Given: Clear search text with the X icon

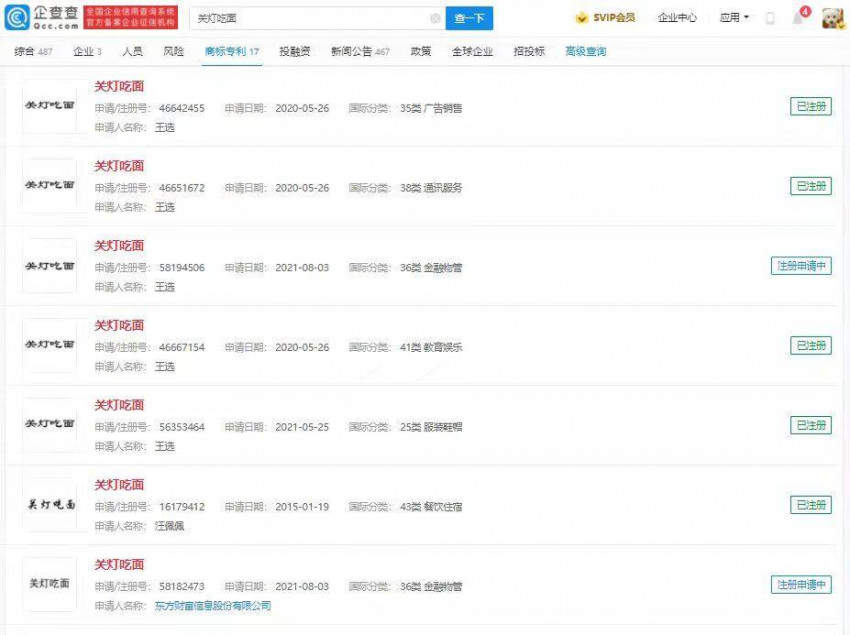Looking at the screenshot, I should tap(435, 18).
